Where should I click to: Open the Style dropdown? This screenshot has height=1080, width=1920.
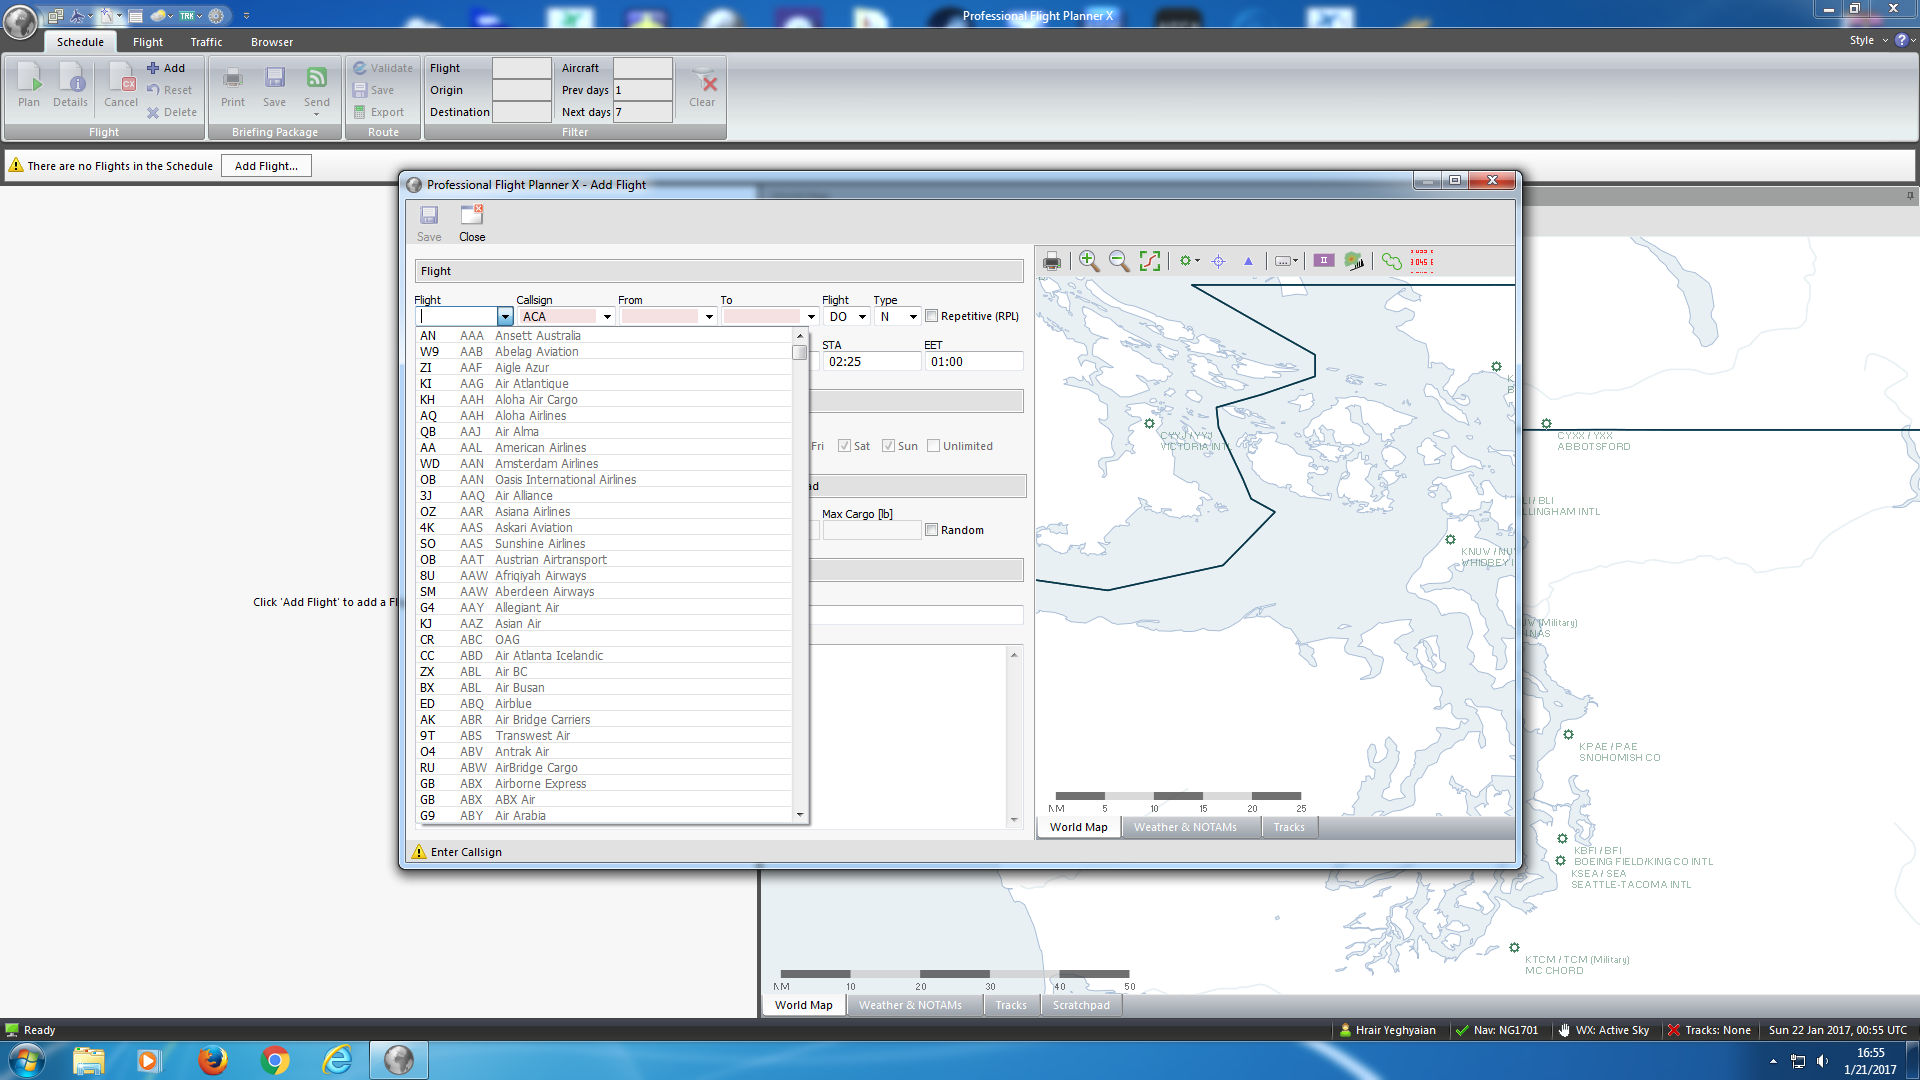coord(1868,40)
